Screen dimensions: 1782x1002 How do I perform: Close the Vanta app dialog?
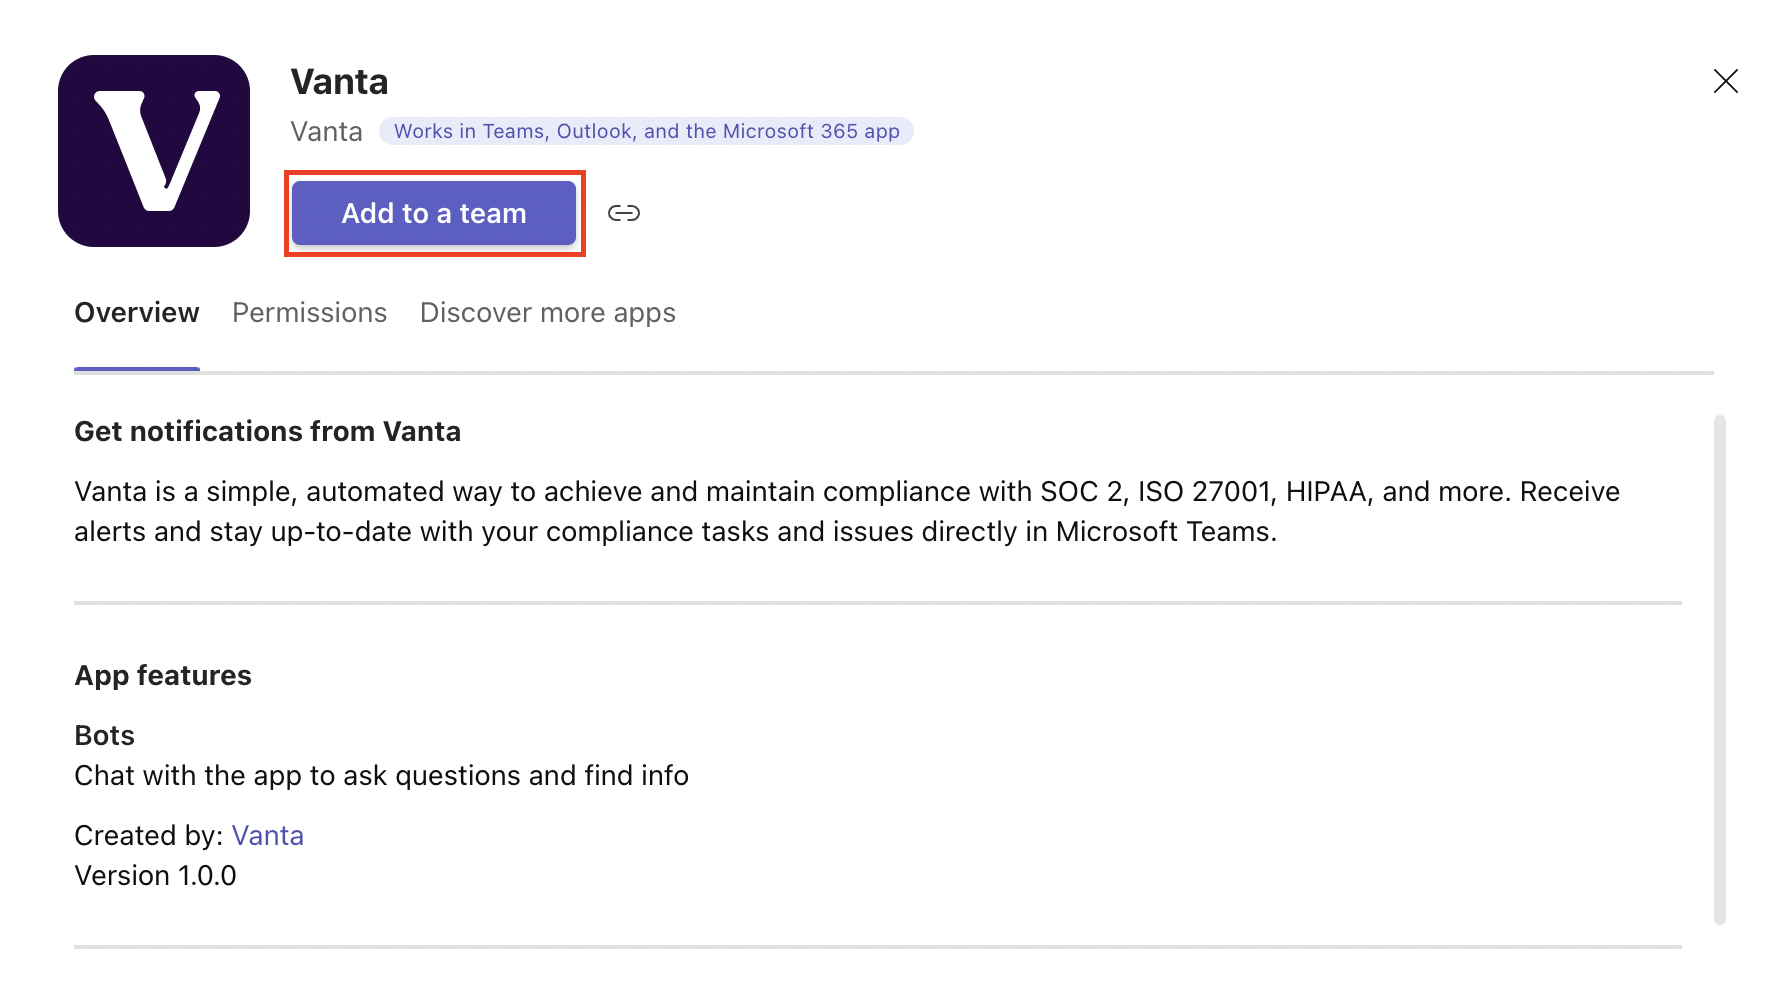click(x=1726, y=81)
